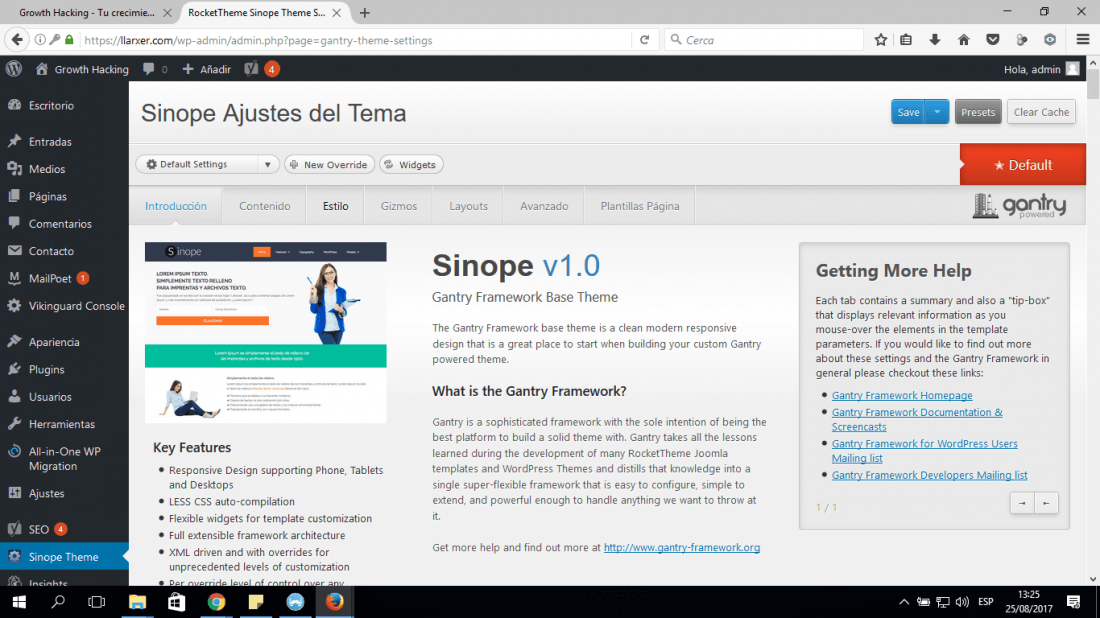Open Hola, admin account menu

coord(1041,69)
